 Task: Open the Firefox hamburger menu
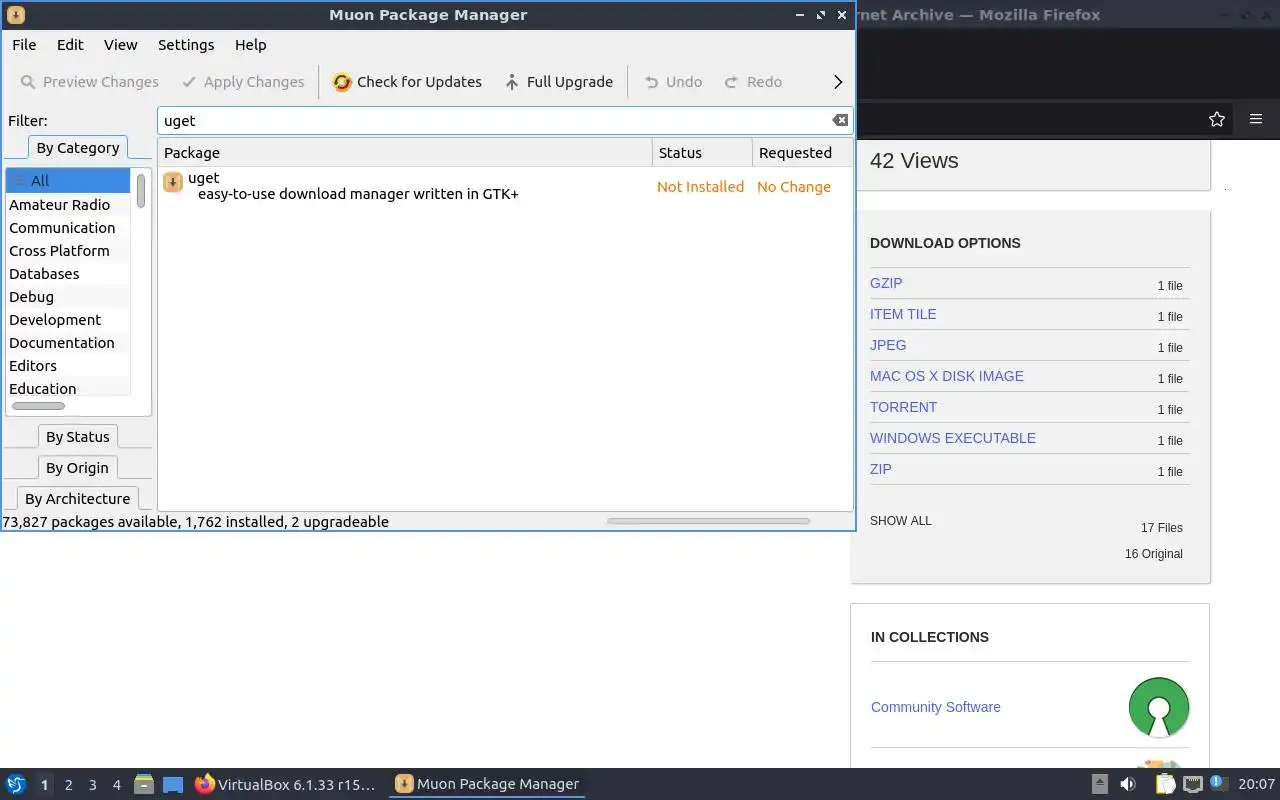(1256, 119)
